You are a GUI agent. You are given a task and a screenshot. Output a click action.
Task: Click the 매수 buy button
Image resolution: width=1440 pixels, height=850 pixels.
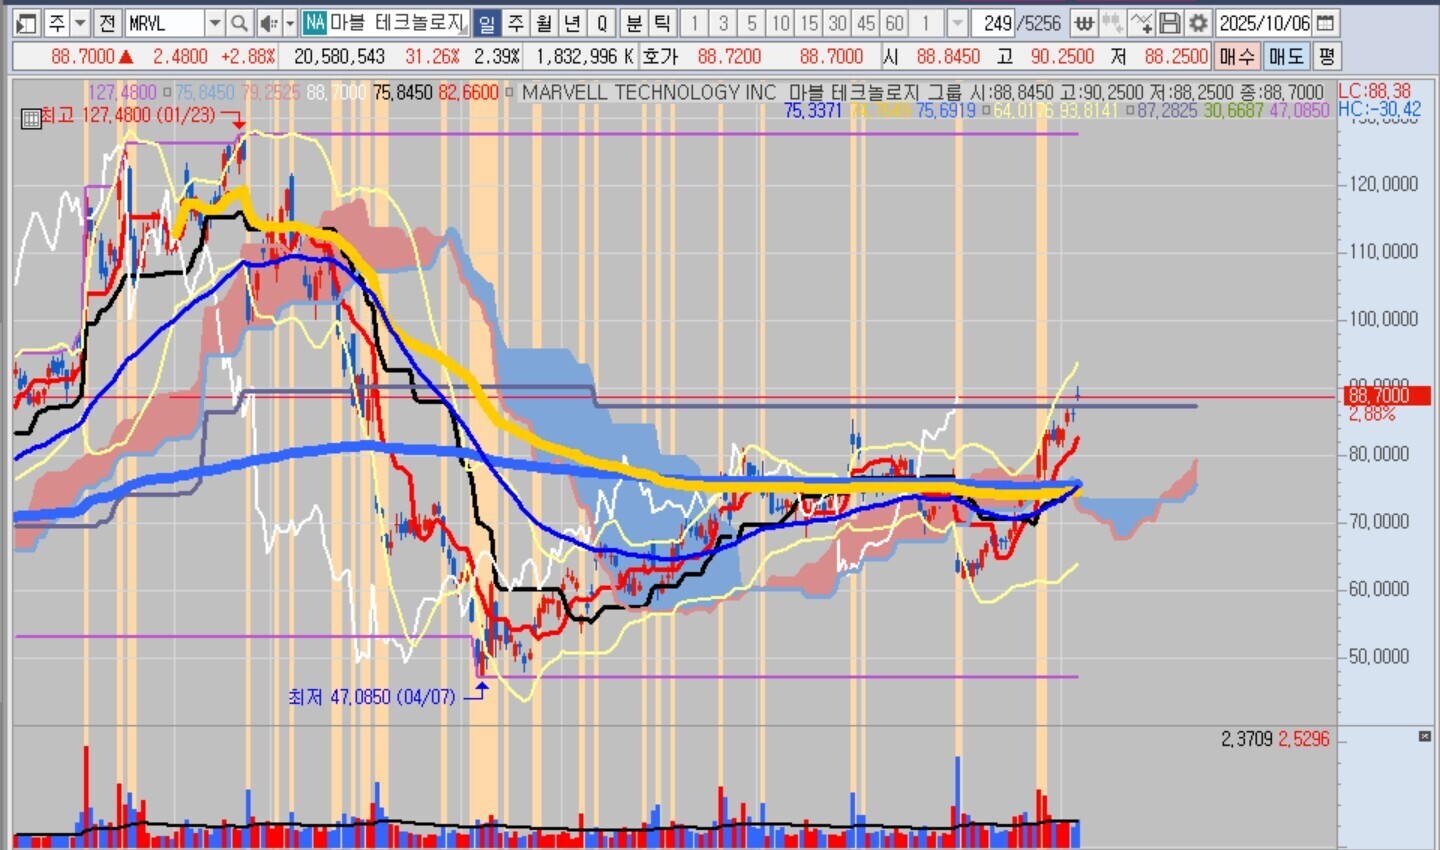tap(1237, 56)
